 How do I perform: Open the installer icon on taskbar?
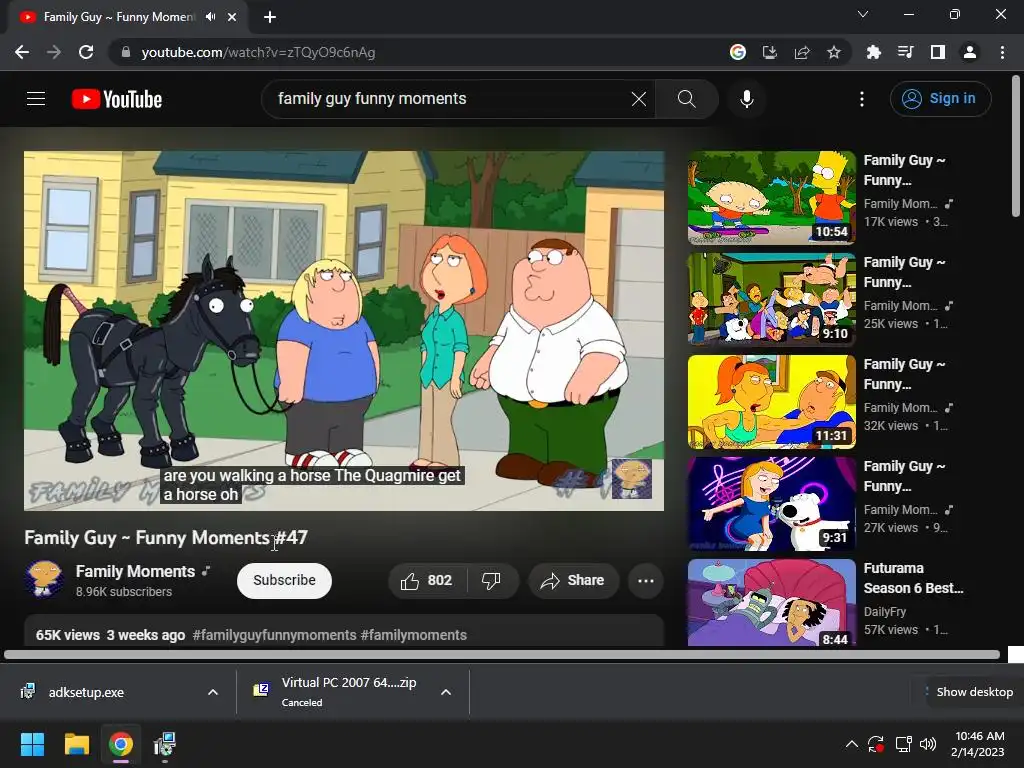click(165, 744)
